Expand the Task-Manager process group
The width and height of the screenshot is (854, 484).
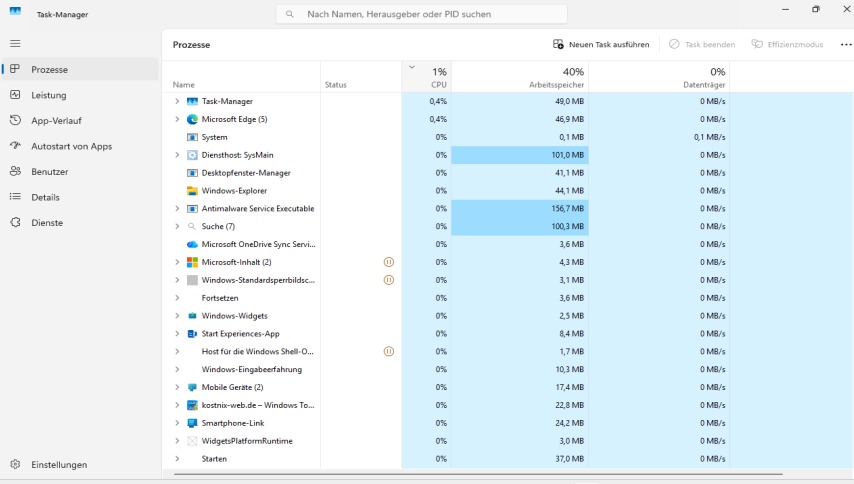(x=177, y=101)
